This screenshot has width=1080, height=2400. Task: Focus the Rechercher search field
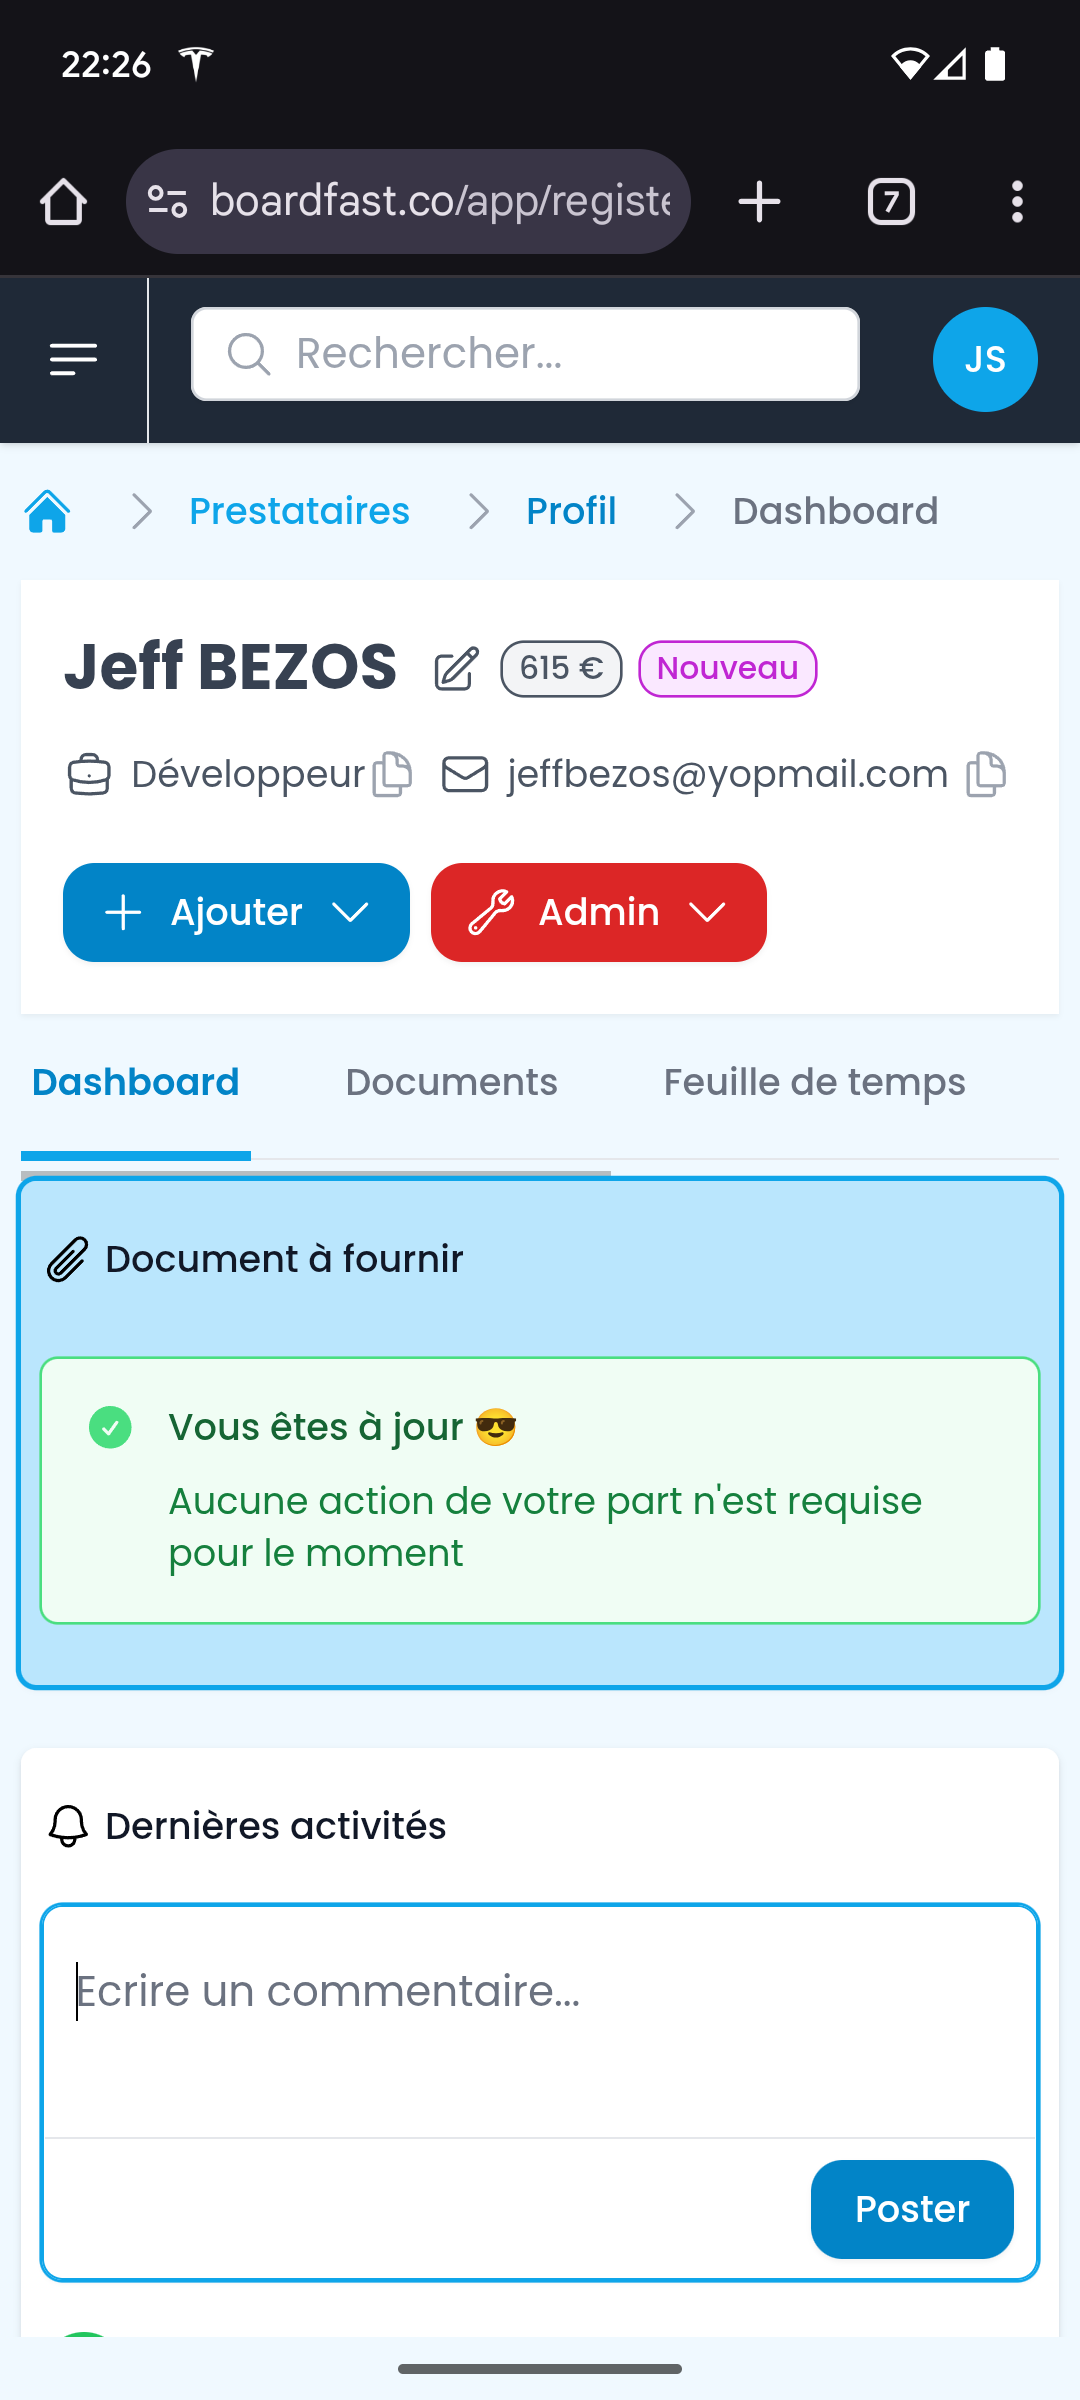pos(540,354)
